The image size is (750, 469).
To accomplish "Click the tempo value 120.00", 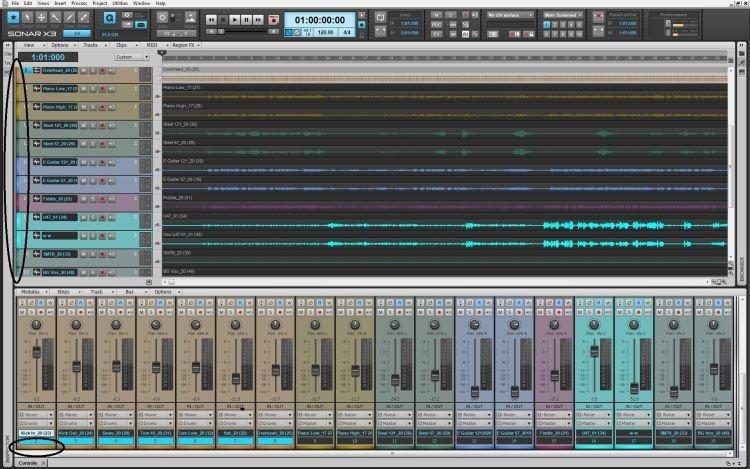I will coord(325,33).
